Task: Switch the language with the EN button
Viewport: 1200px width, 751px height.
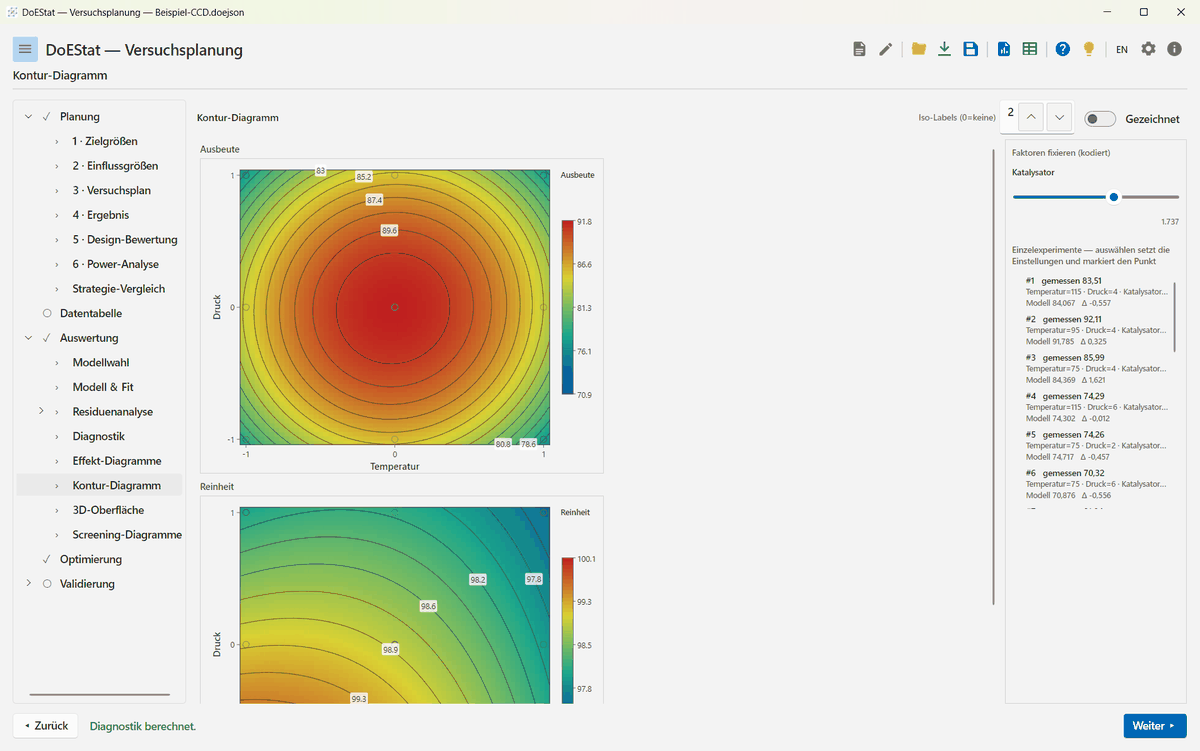Action: (x=1122, y=49)
